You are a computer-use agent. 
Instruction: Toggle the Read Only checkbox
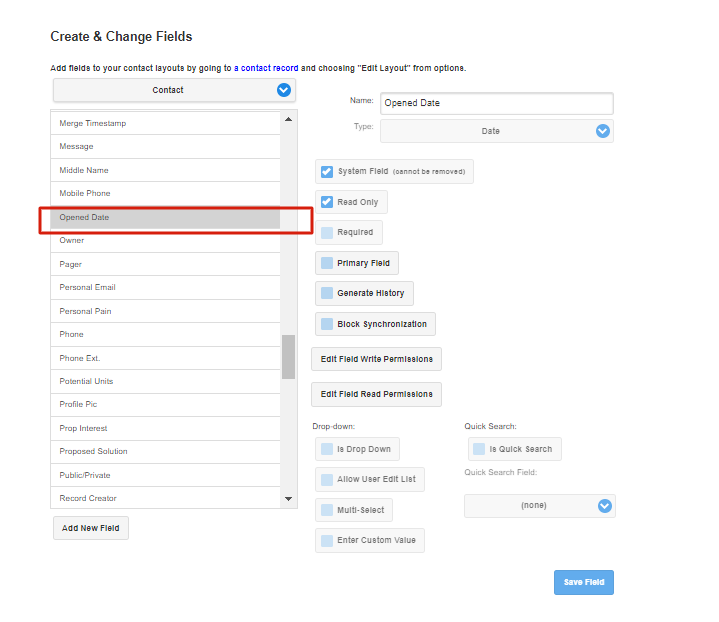pos(327,202)
